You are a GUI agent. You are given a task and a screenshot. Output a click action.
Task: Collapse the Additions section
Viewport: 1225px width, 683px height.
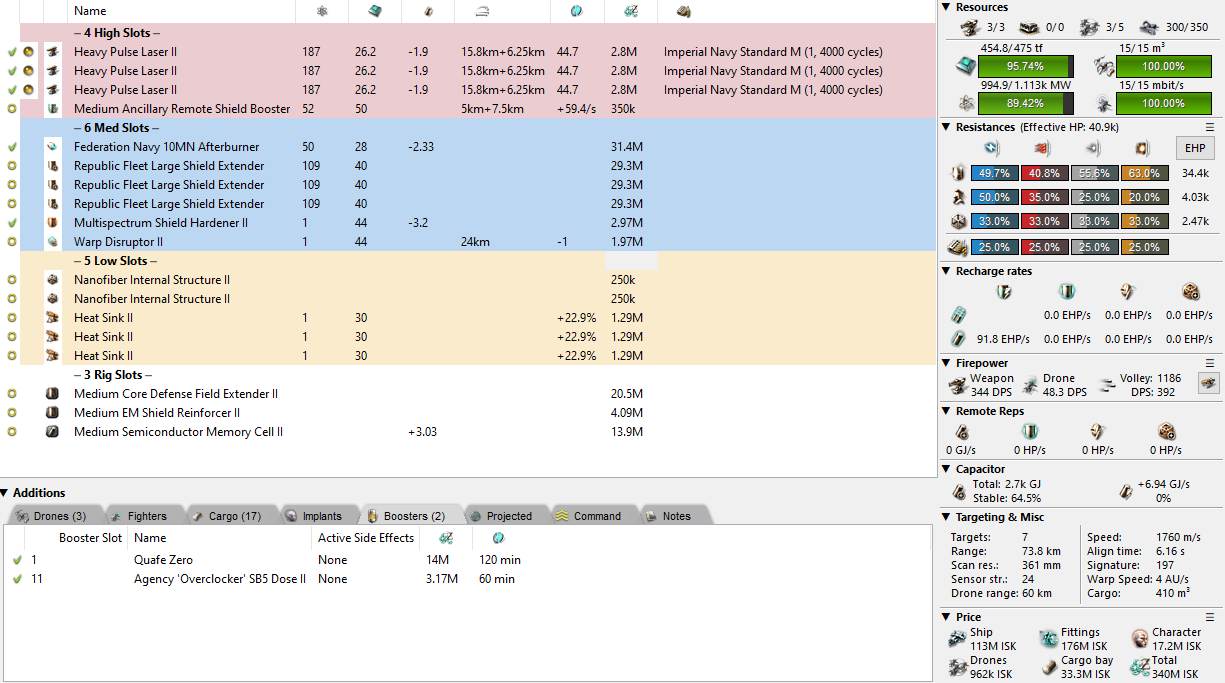5,493
